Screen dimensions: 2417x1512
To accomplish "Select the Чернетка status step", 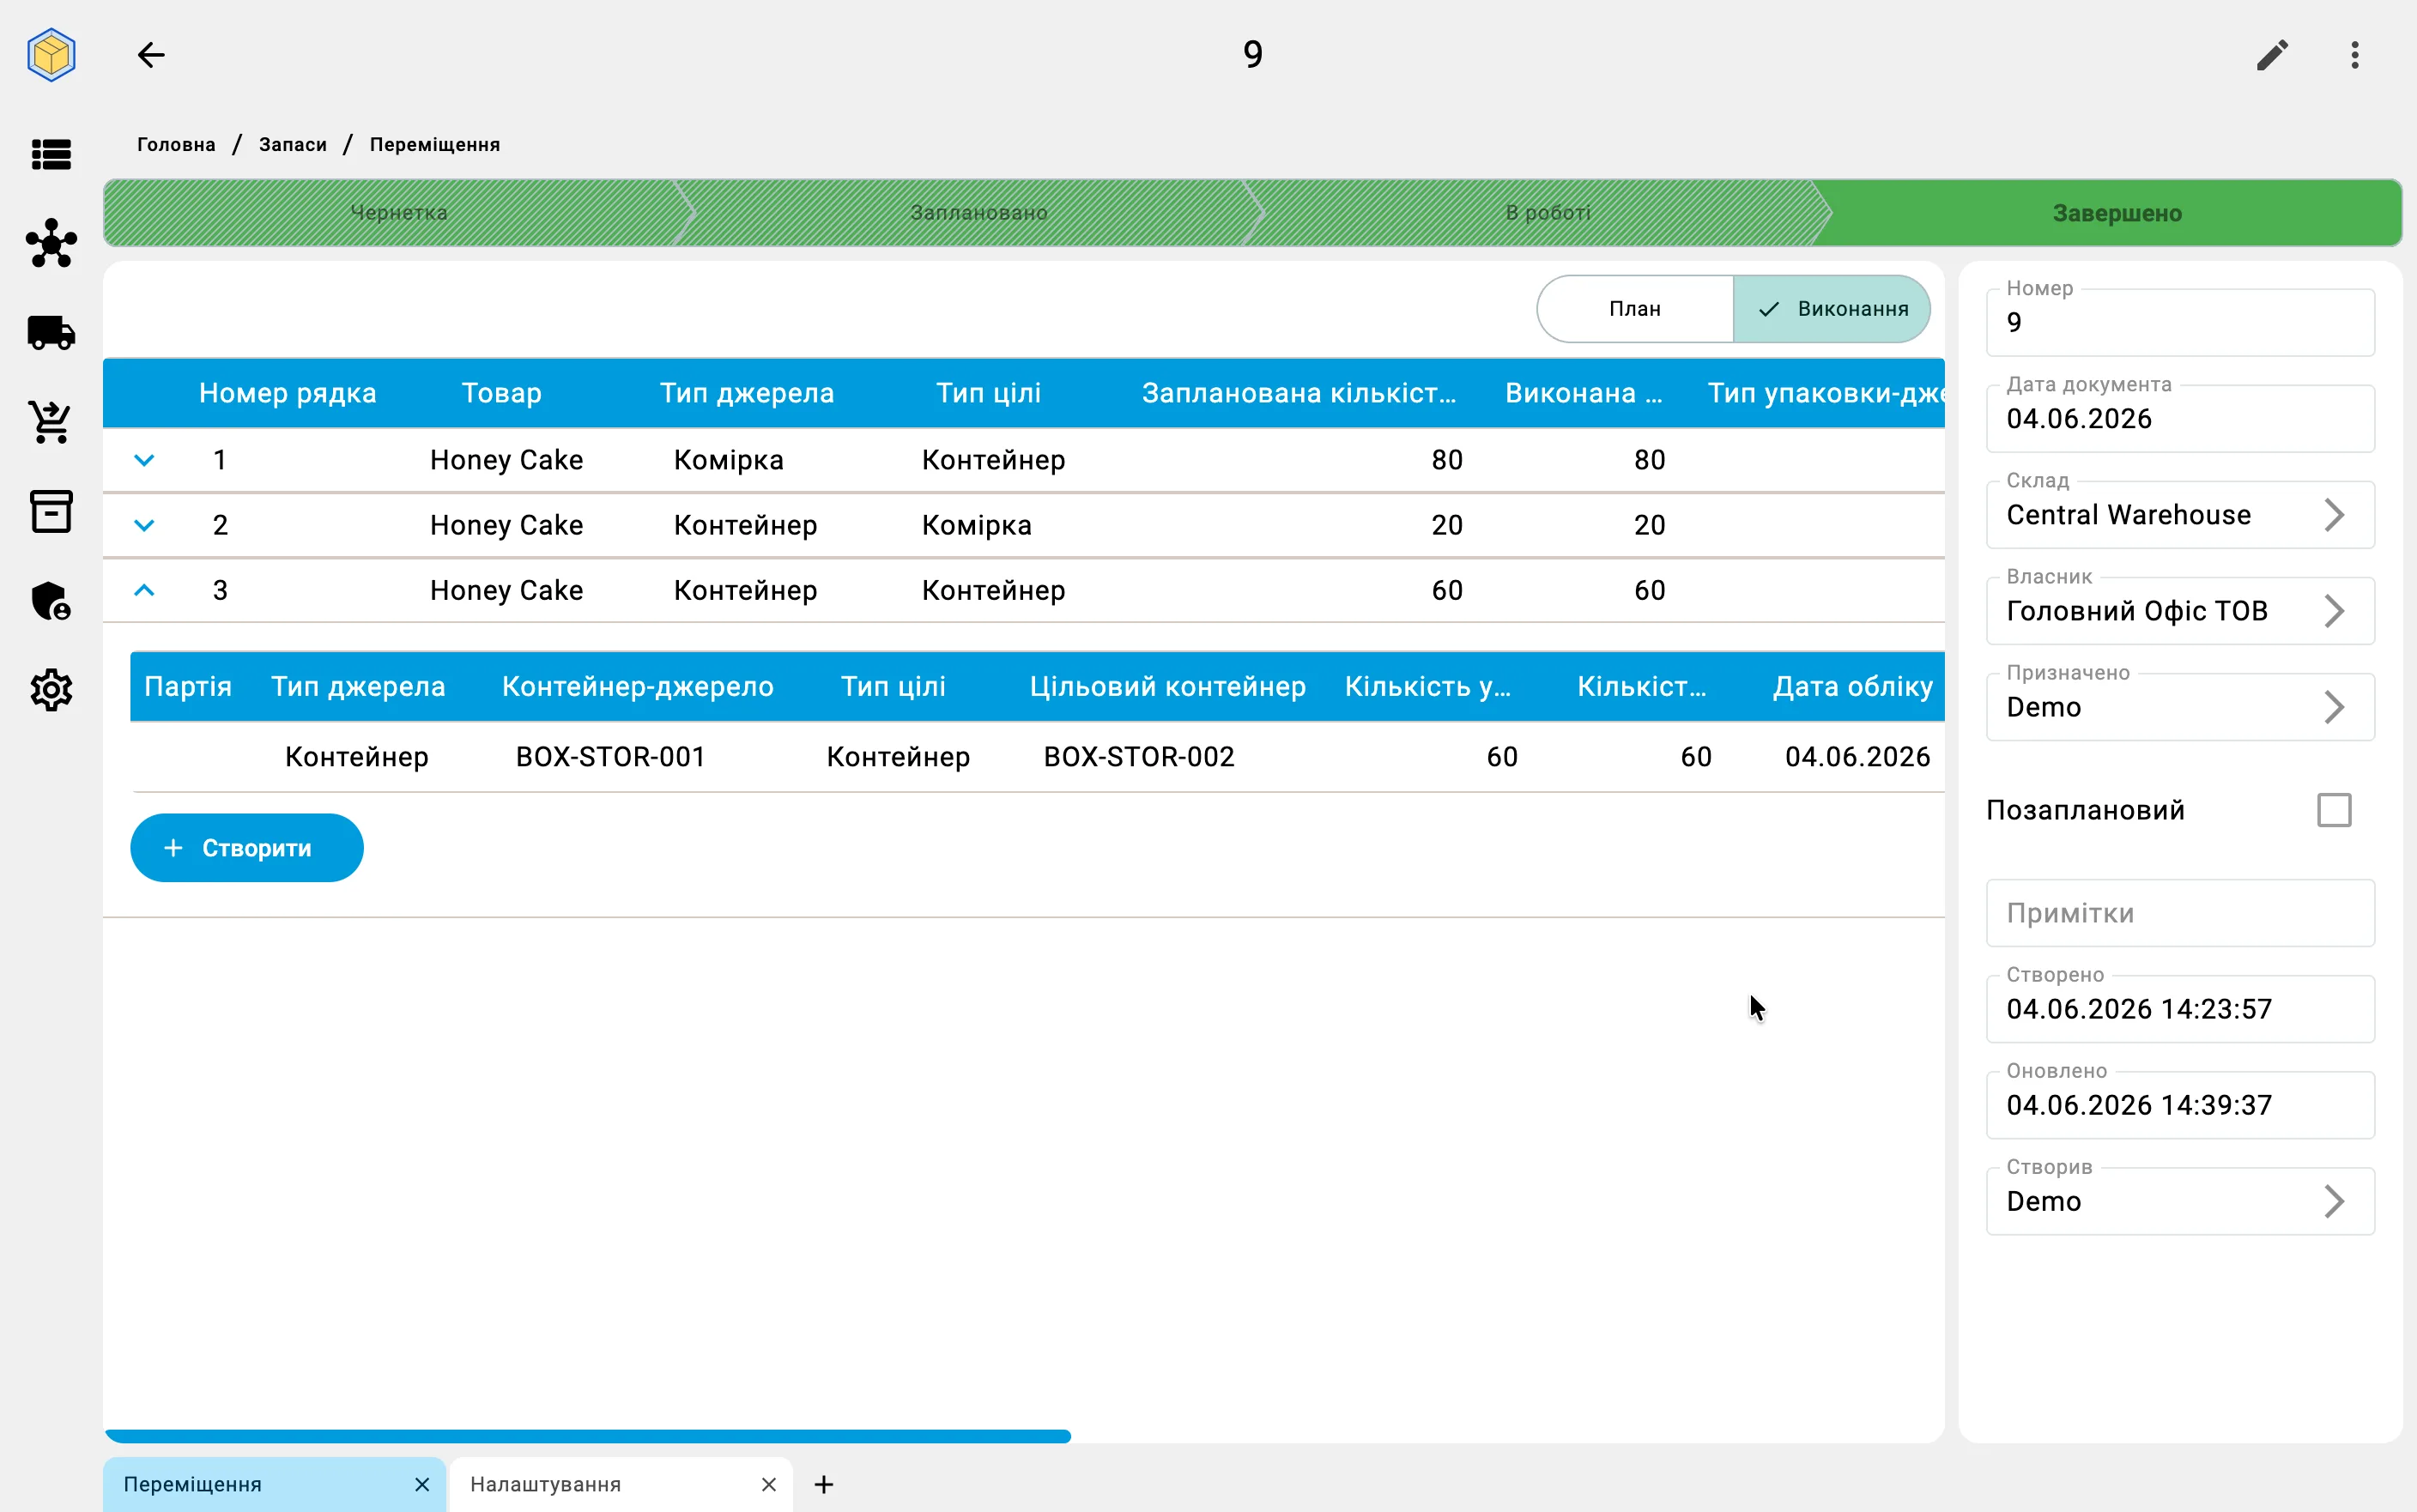I will coord(398,213).
